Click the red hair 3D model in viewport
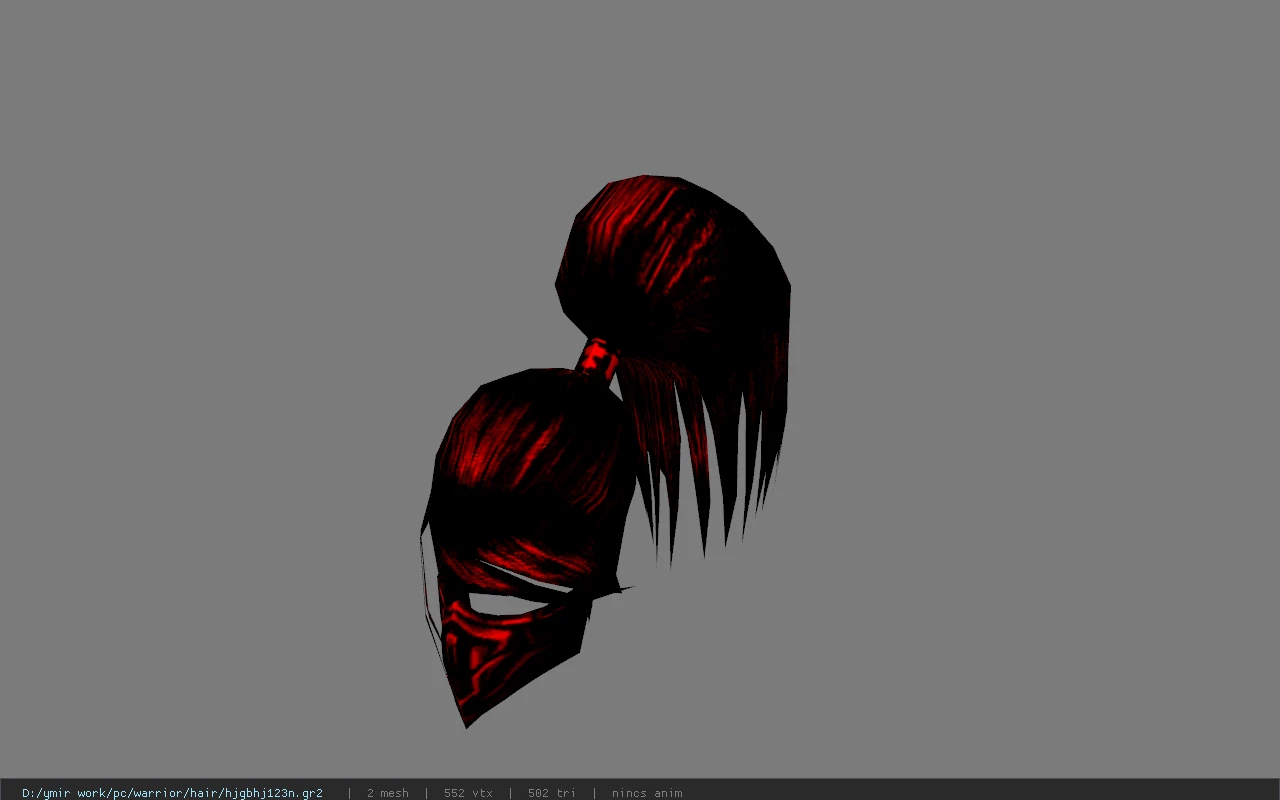 click(605, 450)
